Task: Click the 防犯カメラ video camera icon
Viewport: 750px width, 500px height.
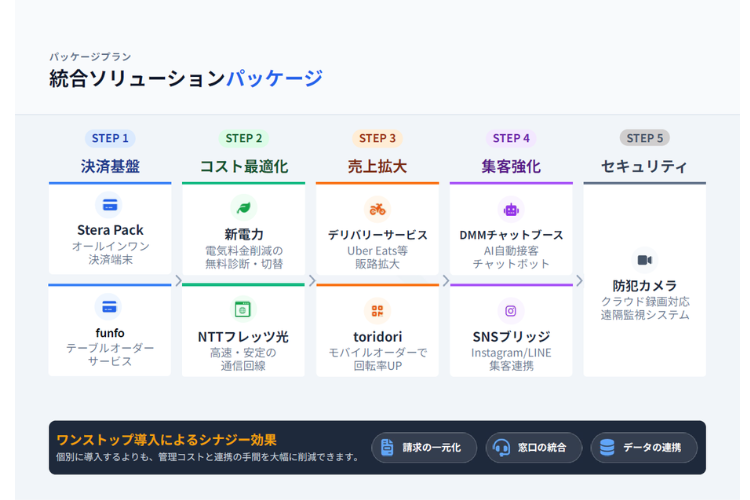Action: (645, 260)
